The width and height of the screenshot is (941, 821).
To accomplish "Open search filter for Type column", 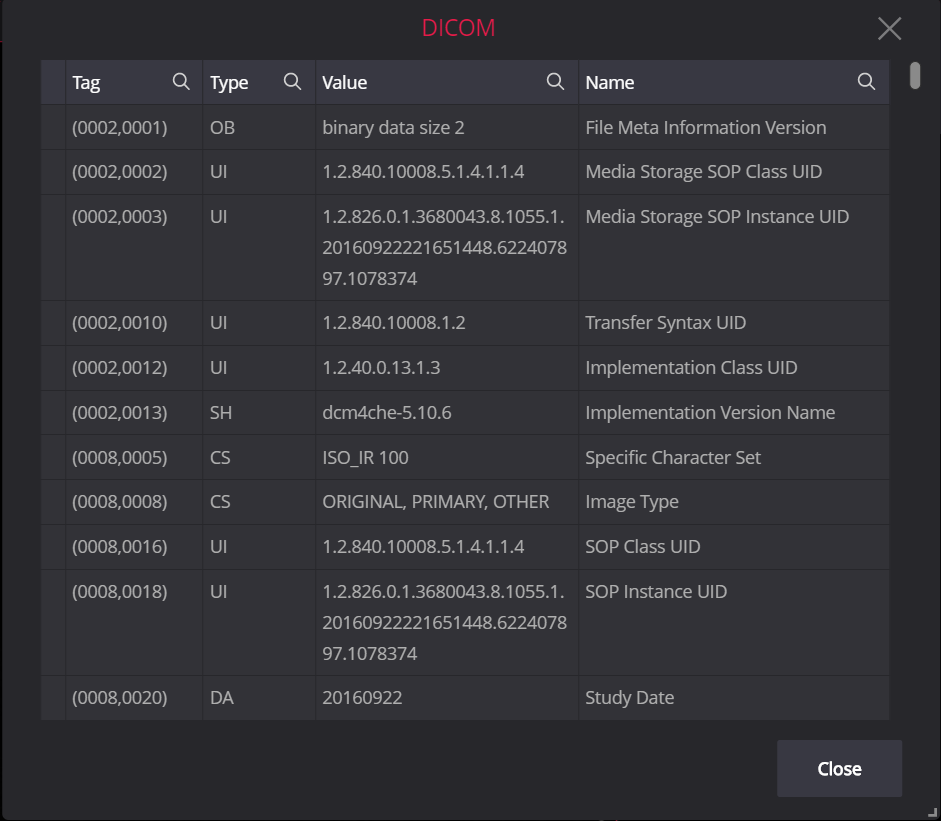I will (x=292, y=82).
